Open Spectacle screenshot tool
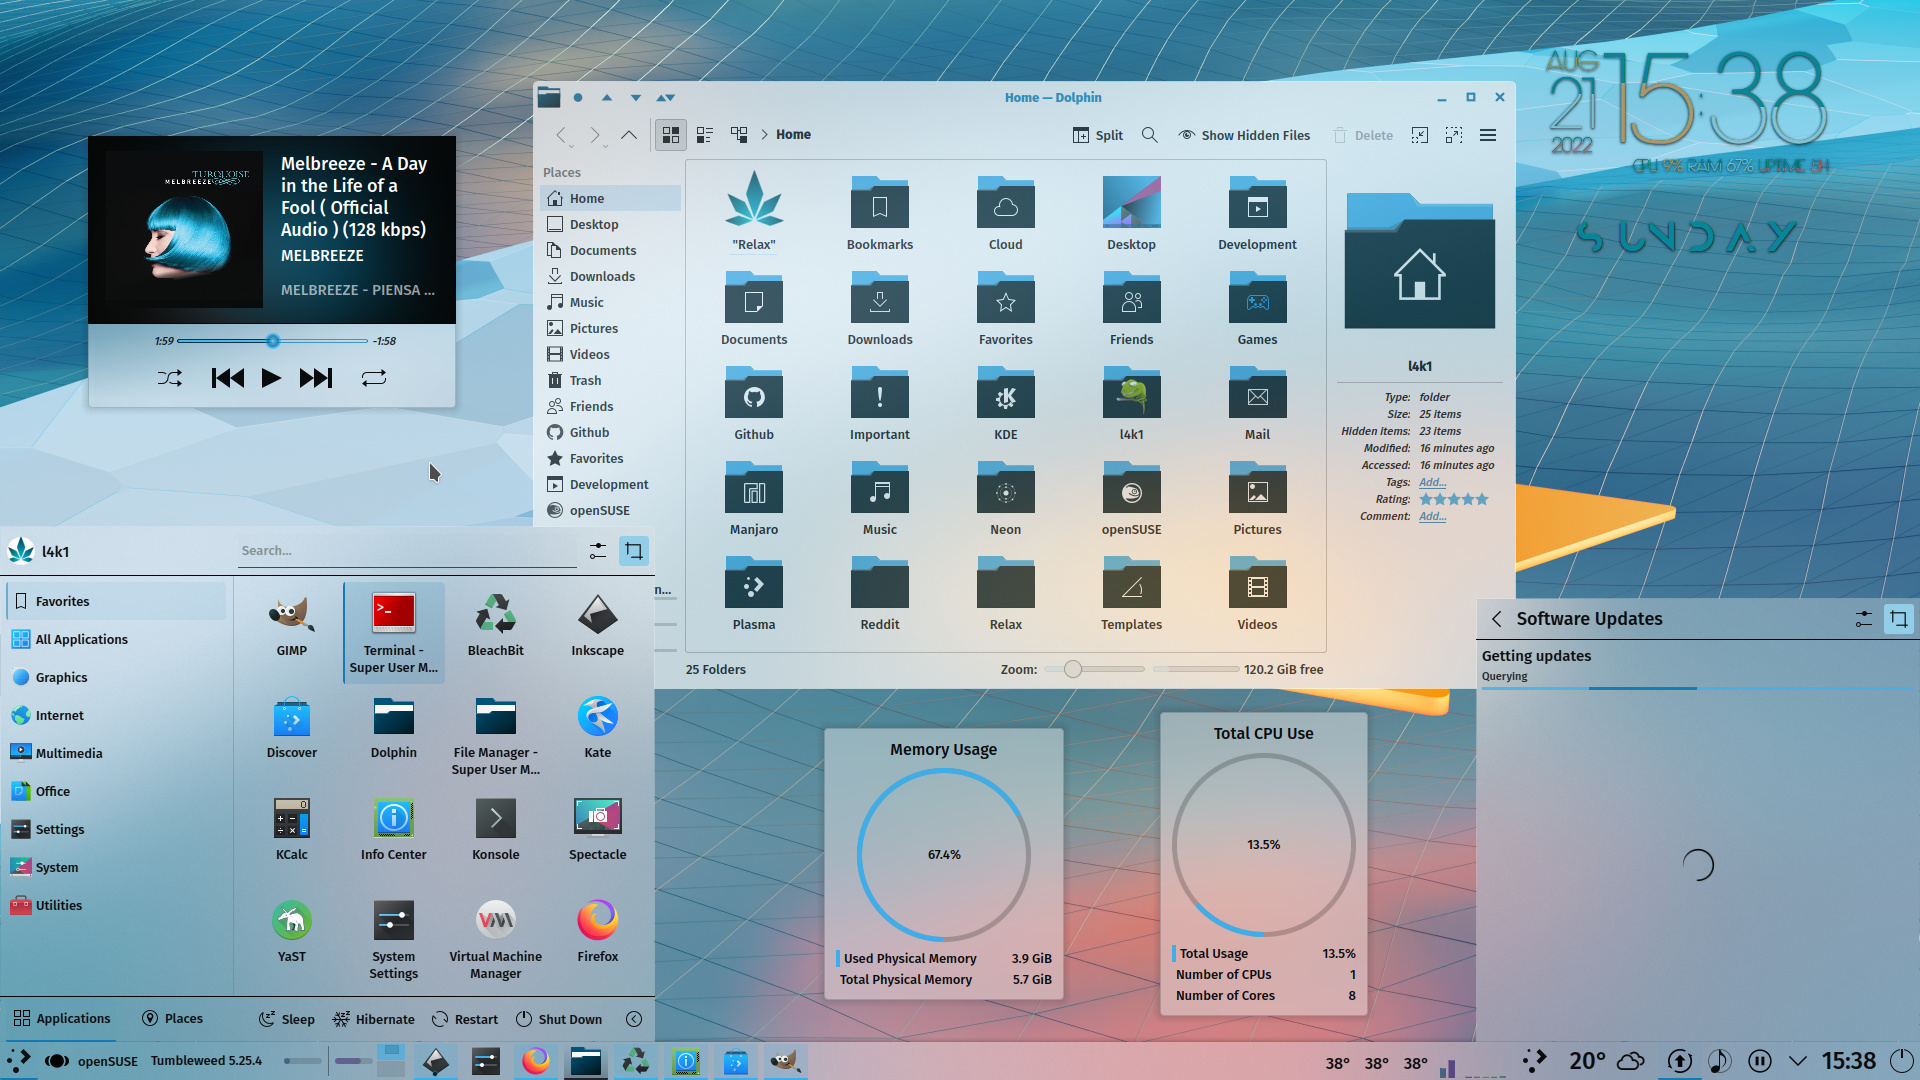 [x=597, y=829]
